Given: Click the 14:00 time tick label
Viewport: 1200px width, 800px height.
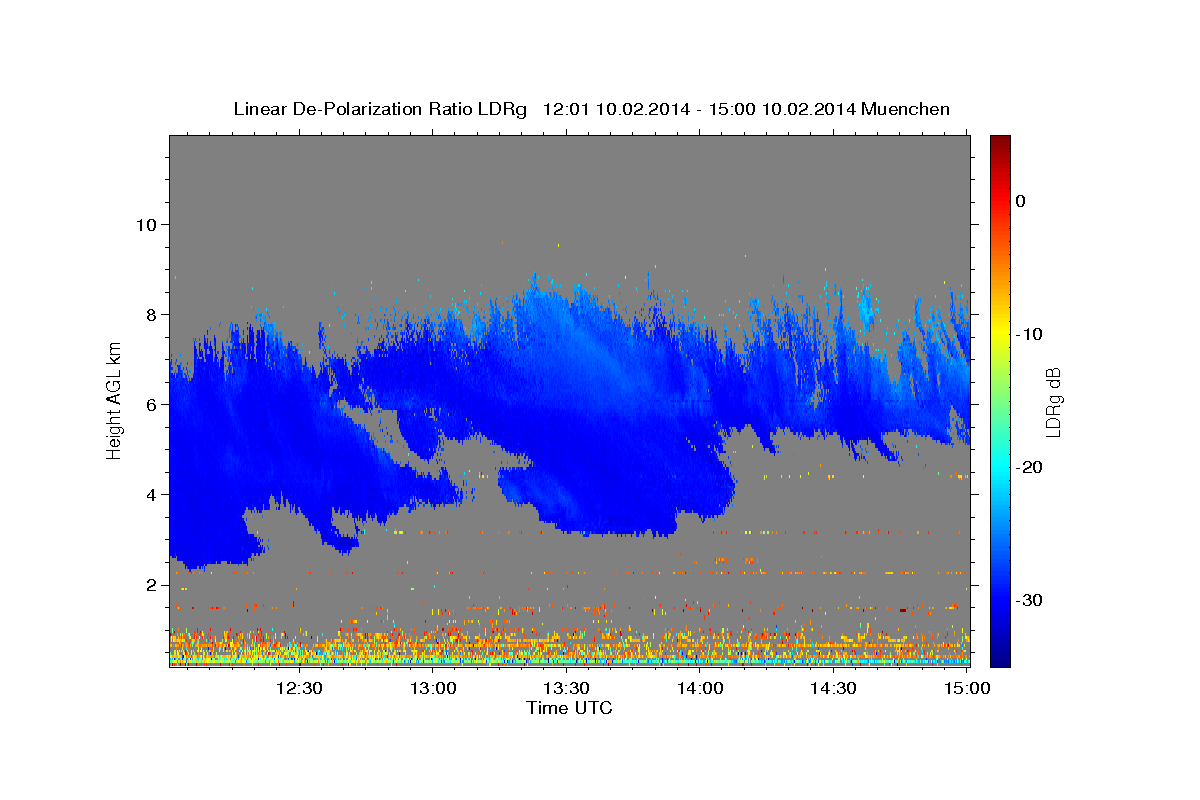Looking at the screenshot, I should (699, 688).
